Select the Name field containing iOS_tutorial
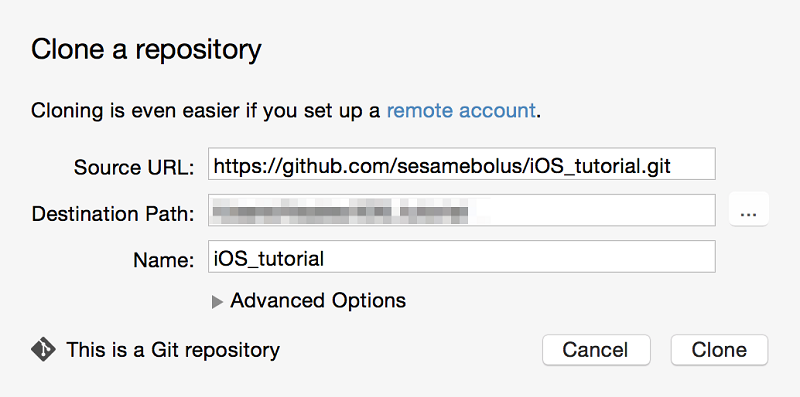The width and height of the screenshot is (800, 397). tap(462, 256)
